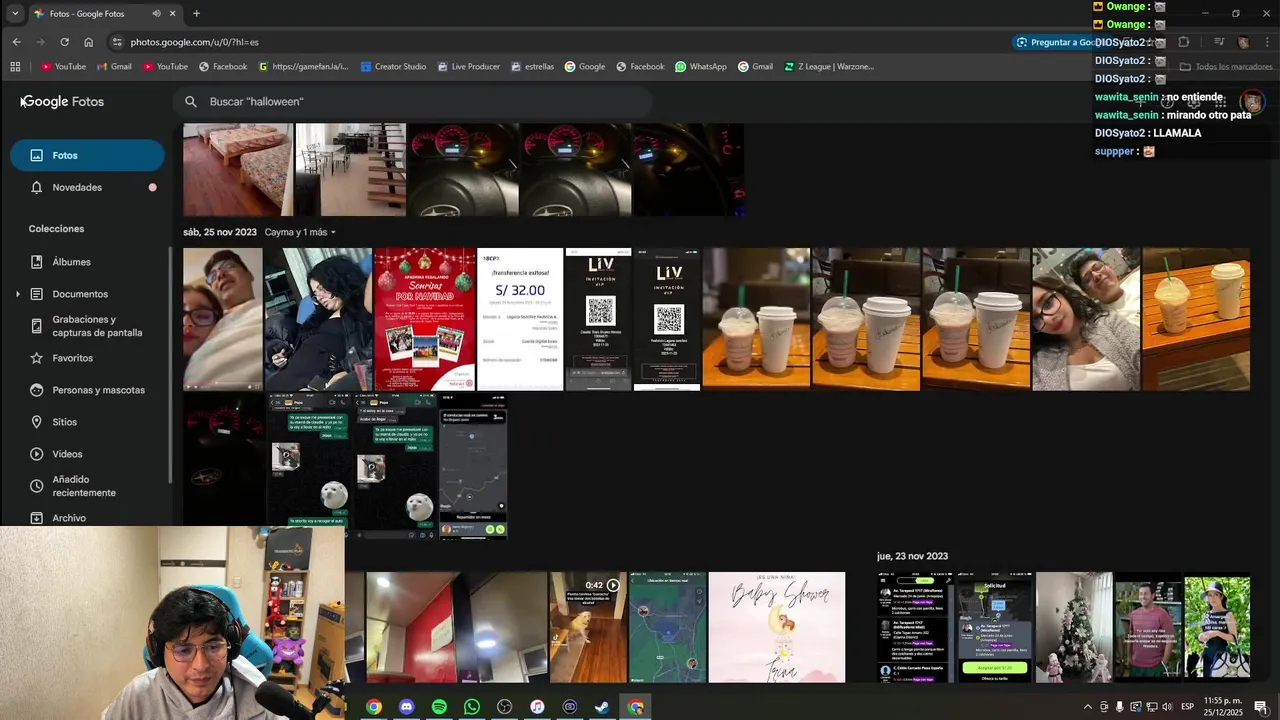Open Steam from taskbar
Viewport: 1280px width, 720px height.
(x=602, y=707)
